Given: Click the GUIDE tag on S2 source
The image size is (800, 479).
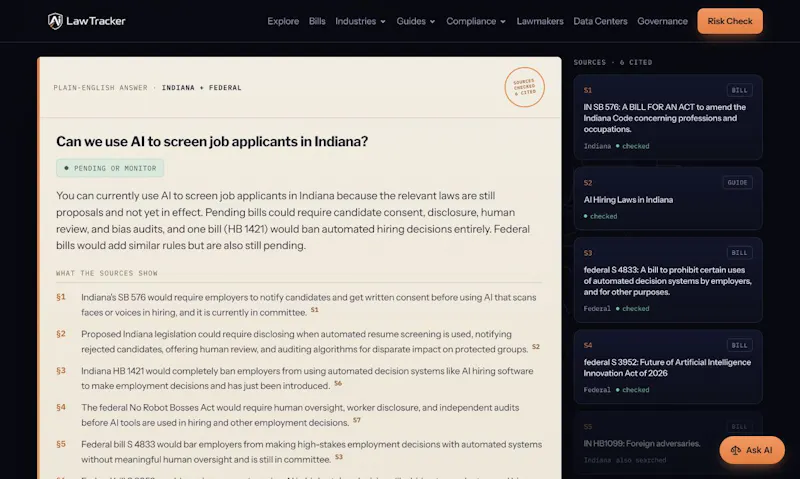Looking at the screenshot, I should click(737, 183).
